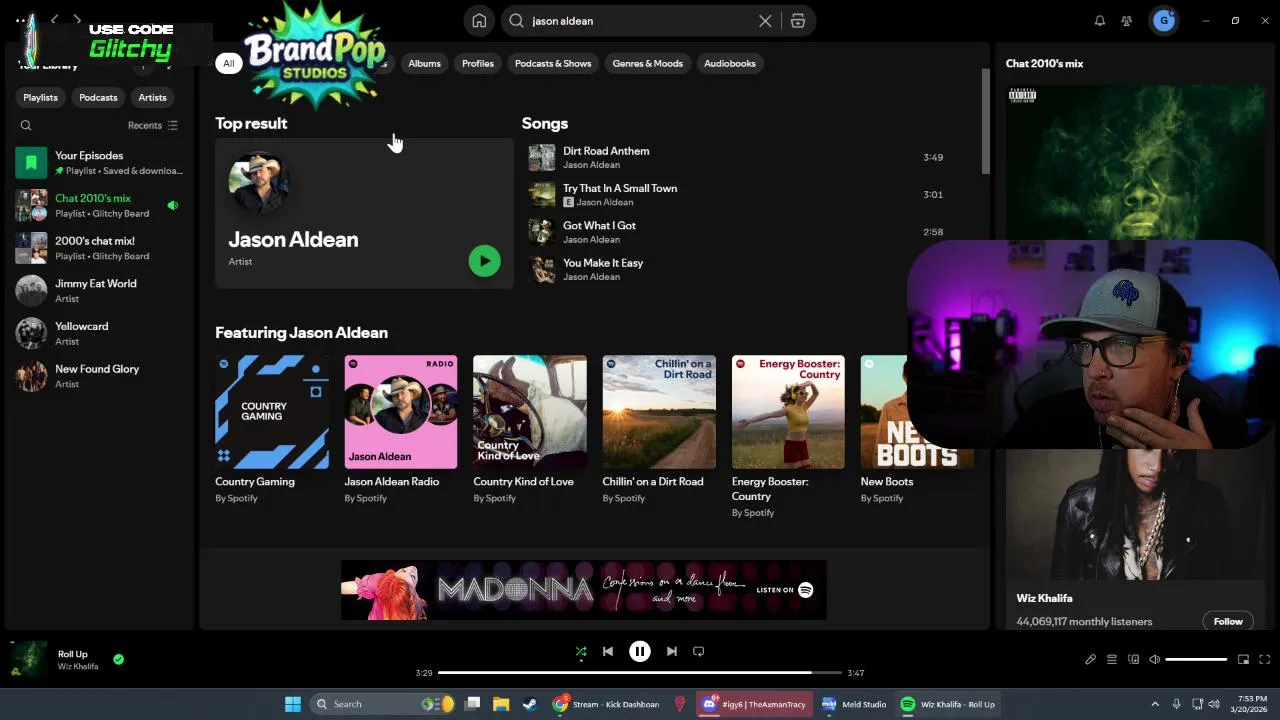
Task: Open the Jason Aldean artist name link
Action: pyautogui.click(x=293, y=240)
